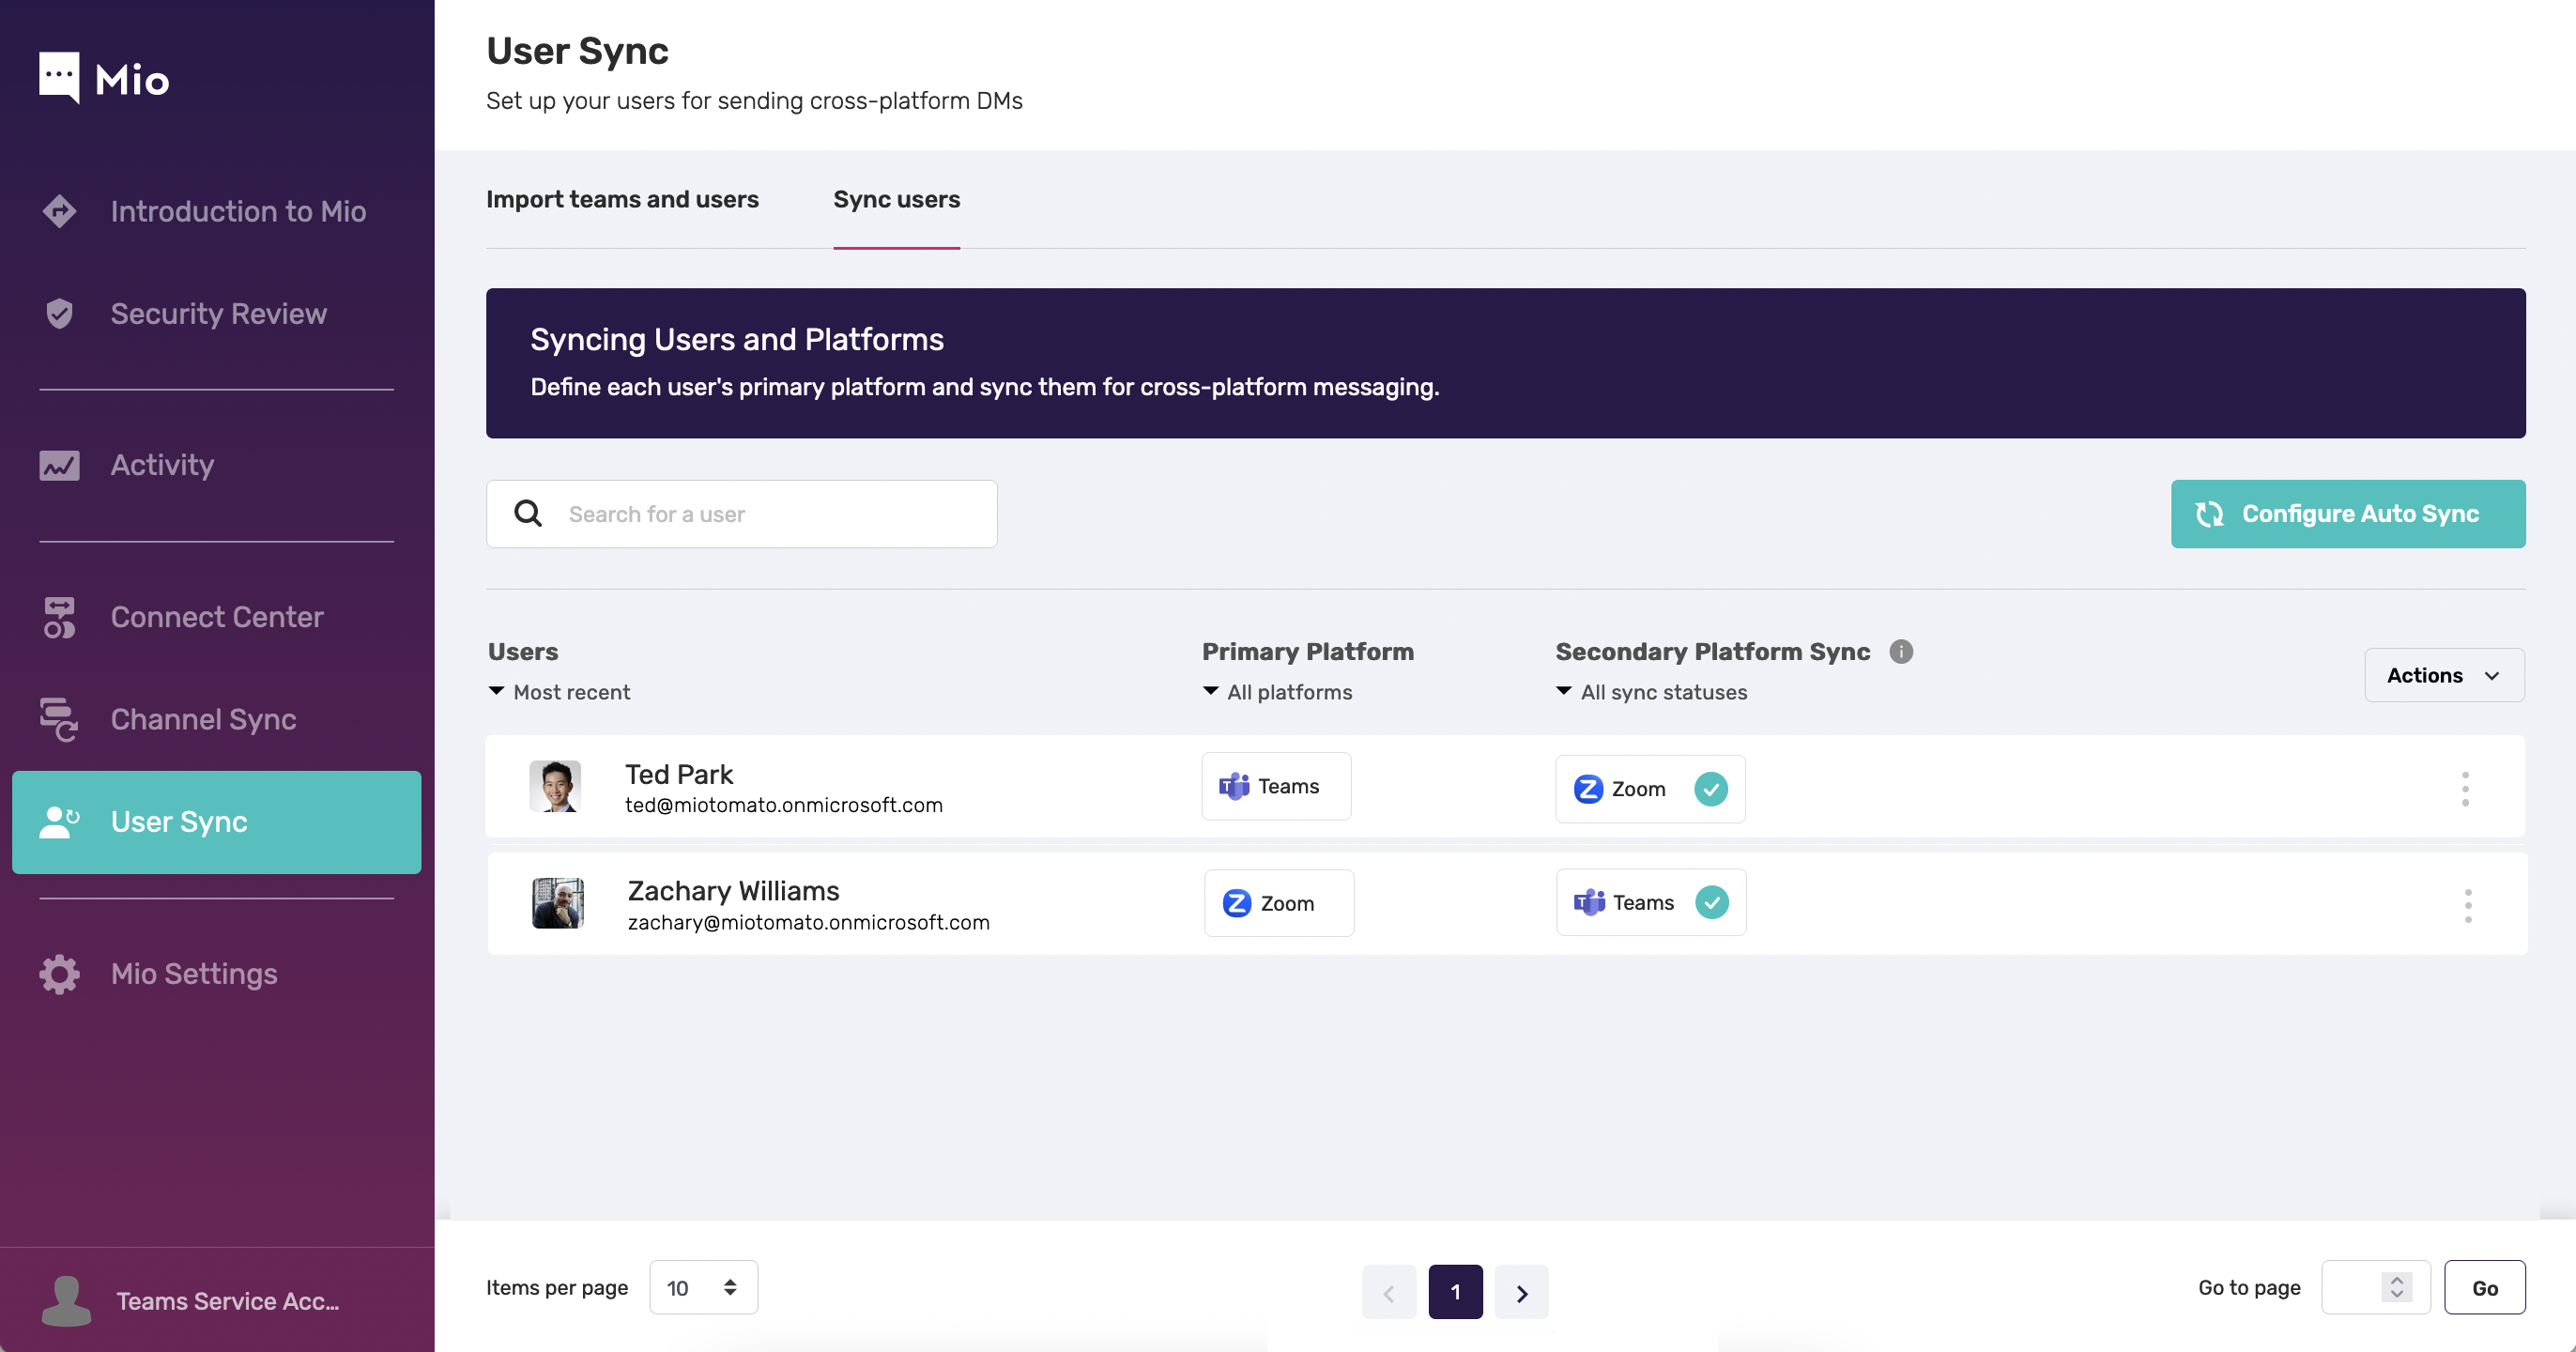Open Zachary Williams row options menu
2576x1352 pixels.
click(2466, 905)
